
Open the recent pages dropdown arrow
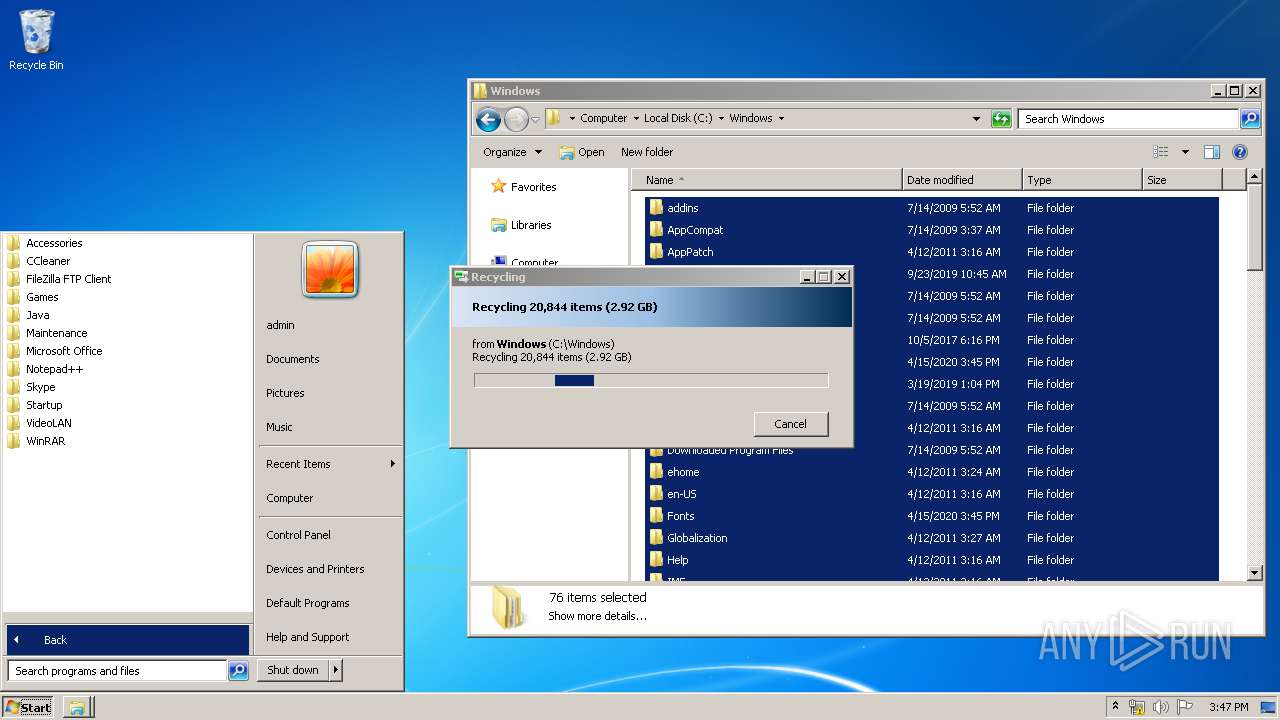(x=535, y=120)
